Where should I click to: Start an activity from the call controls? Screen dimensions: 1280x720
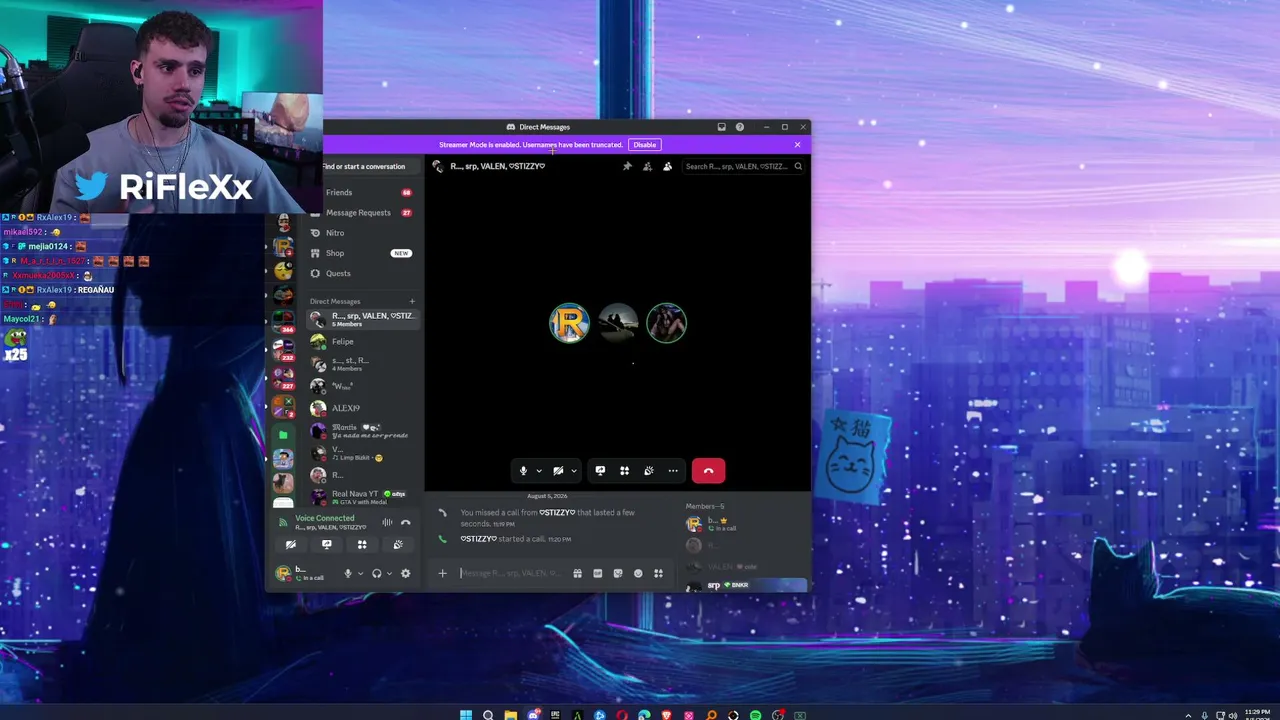point(624,471)
